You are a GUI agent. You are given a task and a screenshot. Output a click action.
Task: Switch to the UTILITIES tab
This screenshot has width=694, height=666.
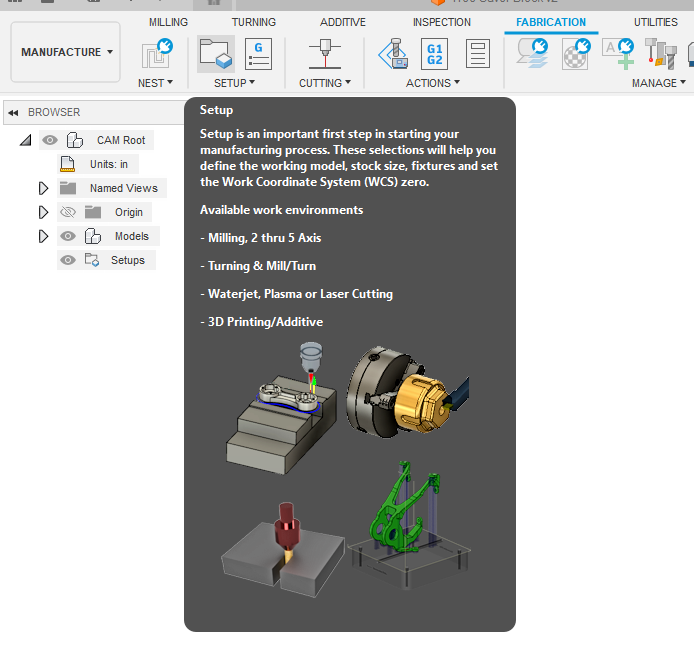(655, 22)
